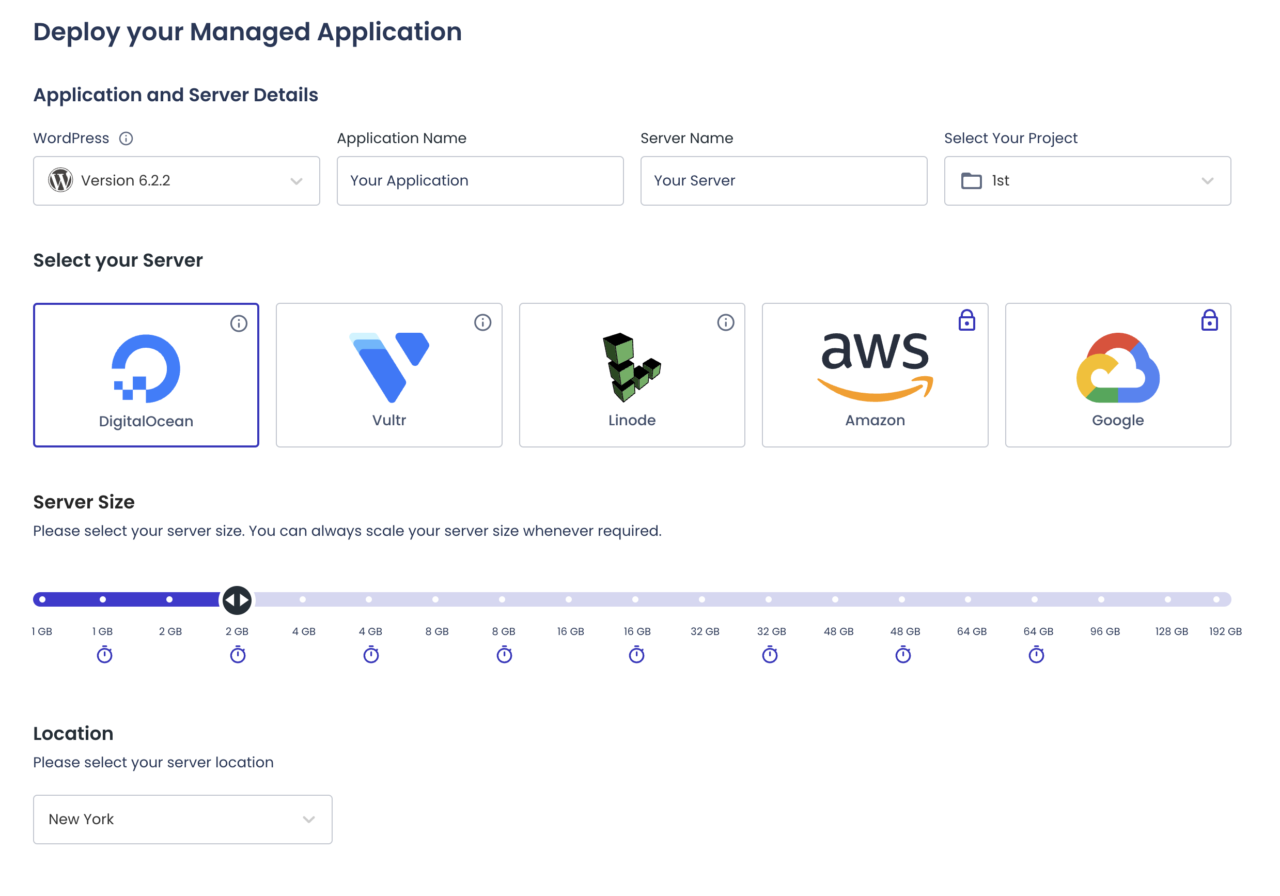Click the folder icon in the project selector
1280x896 pixels.
click(971, 181)
